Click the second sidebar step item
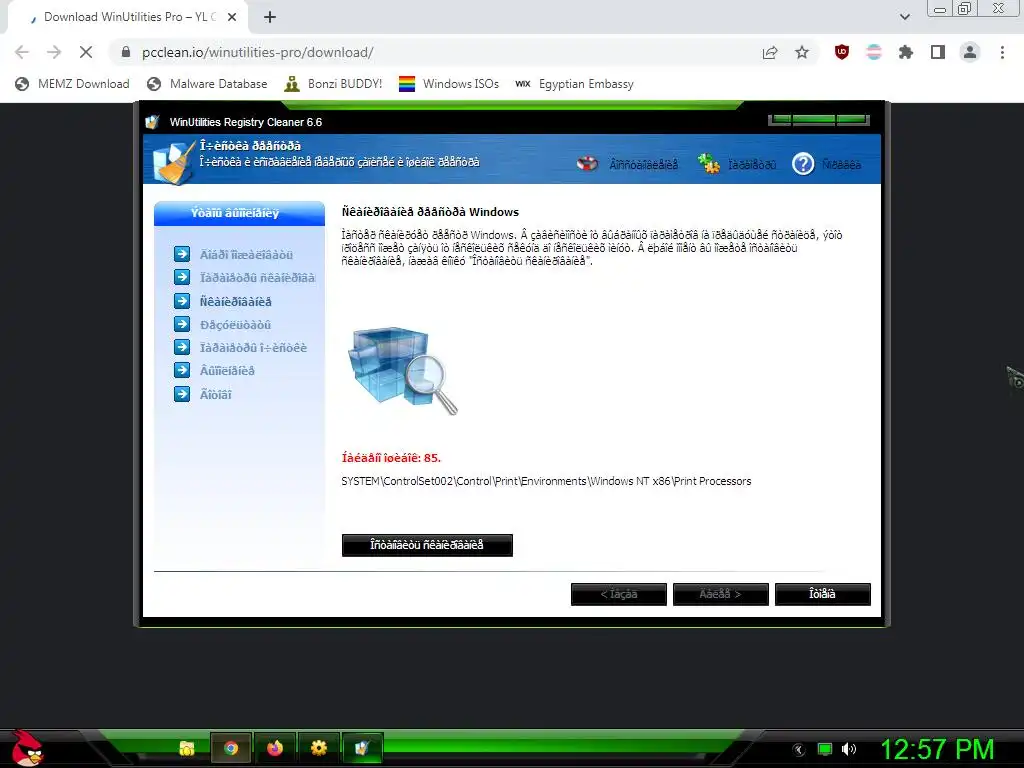This screenshot has width=1024, height=768. [x=244, y=278]
